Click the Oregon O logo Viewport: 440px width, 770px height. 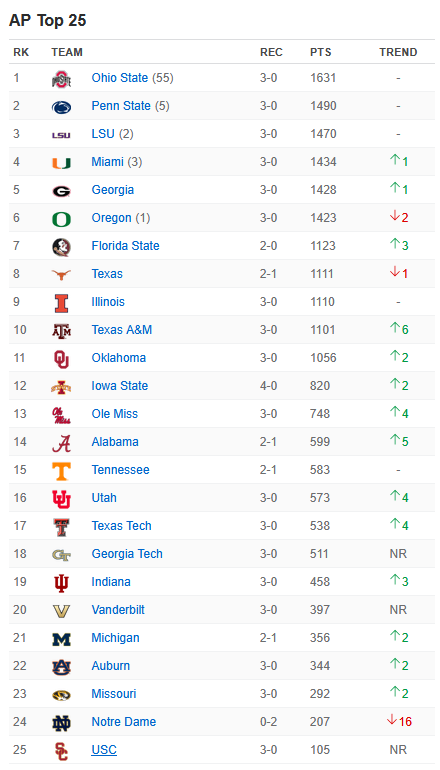coord(61,219)
